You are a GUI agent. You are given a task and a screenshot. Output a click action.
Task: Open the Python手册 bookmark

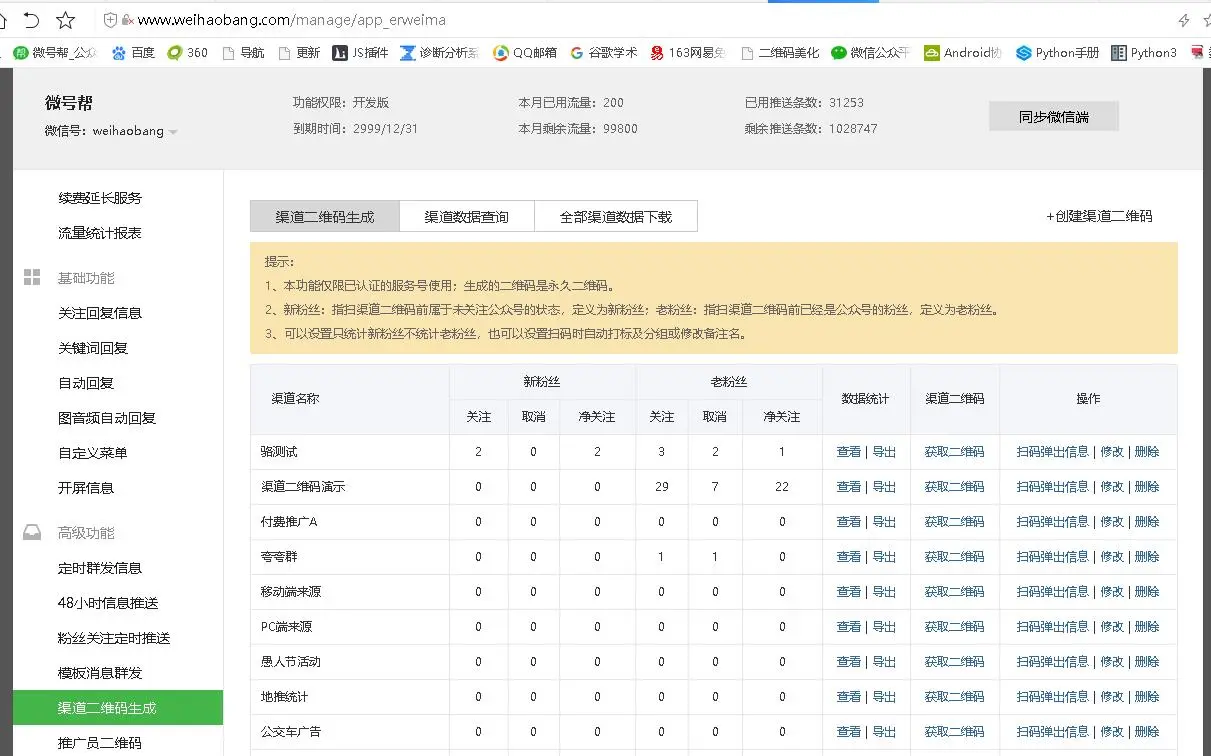pos(1057,53)
